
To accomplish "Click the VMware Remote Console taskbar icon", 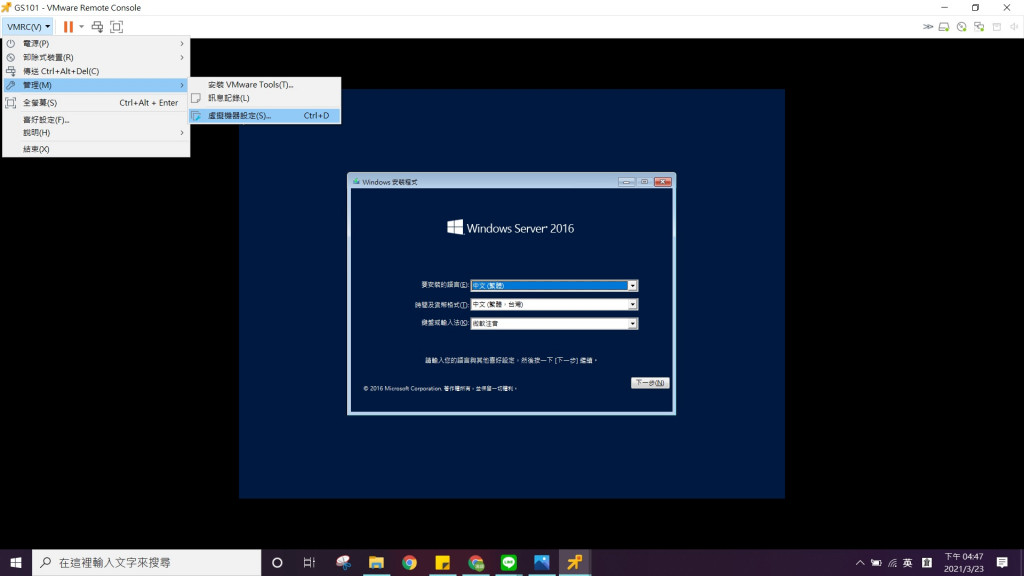I will [575, 562].
